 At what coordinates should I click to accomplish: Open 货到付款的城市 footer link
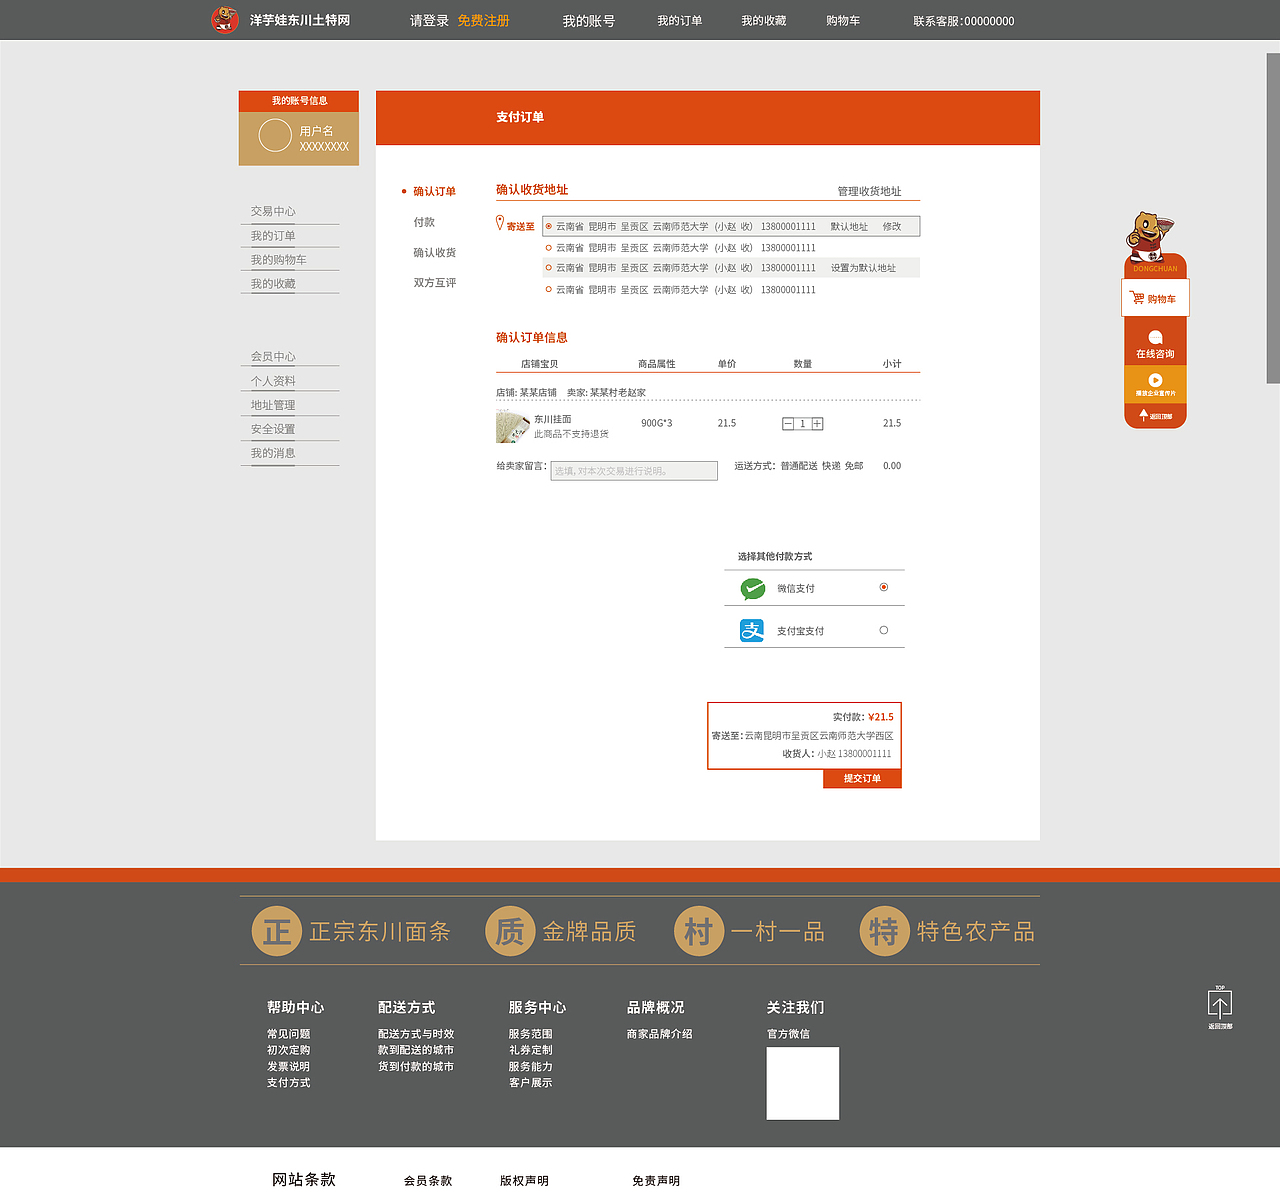(x=416, y=1067)
